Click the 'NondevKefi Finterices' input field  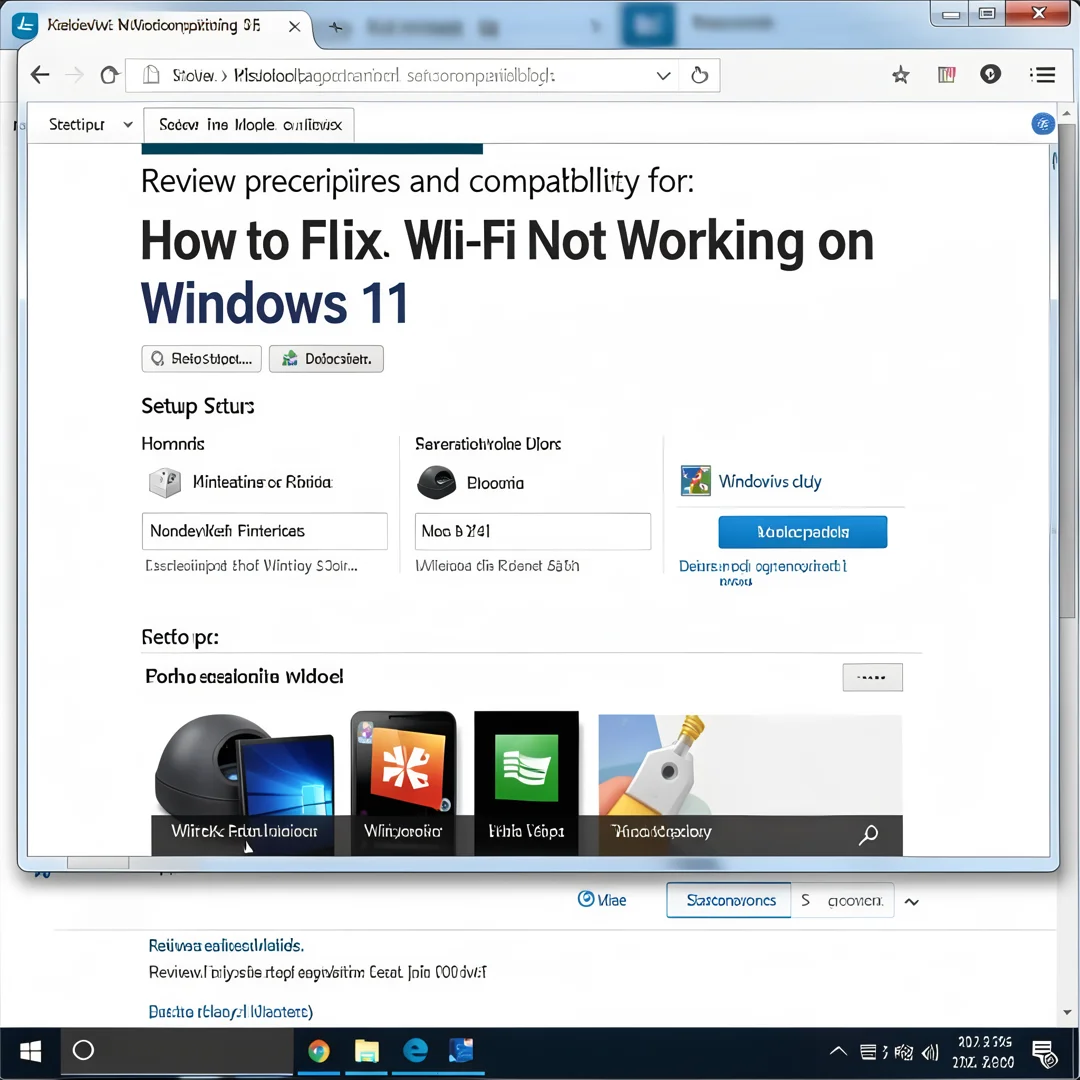pyautogui.click(x=264, y=531)
